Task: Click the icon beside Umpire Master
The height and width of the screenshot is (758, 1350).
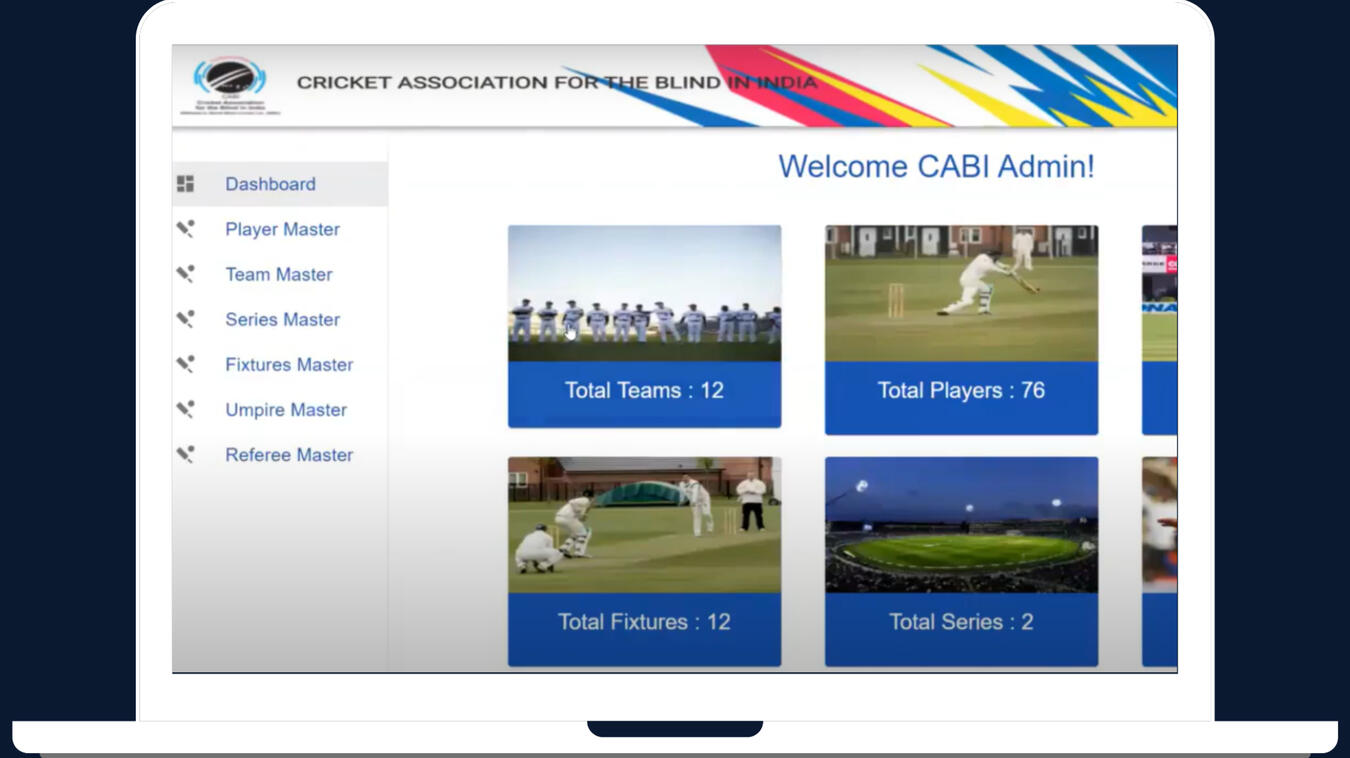Action: 186,409
